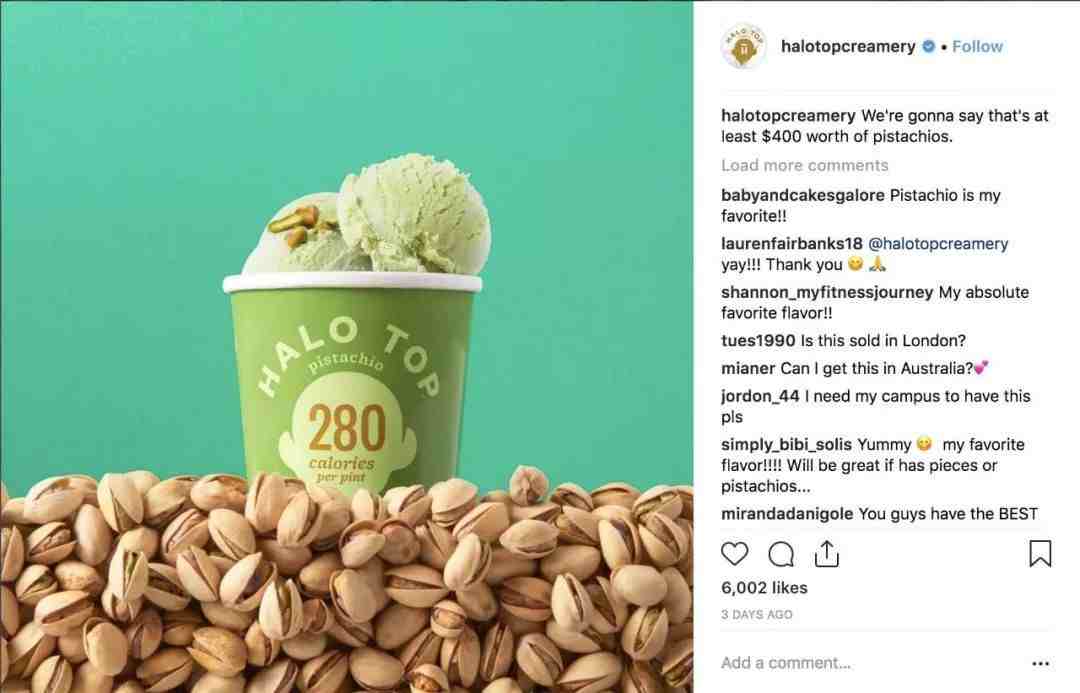This screenshot has height=693, width=1080.
Task: Open shannon_myfitnessjourney's profile
Action: [827, 292]
